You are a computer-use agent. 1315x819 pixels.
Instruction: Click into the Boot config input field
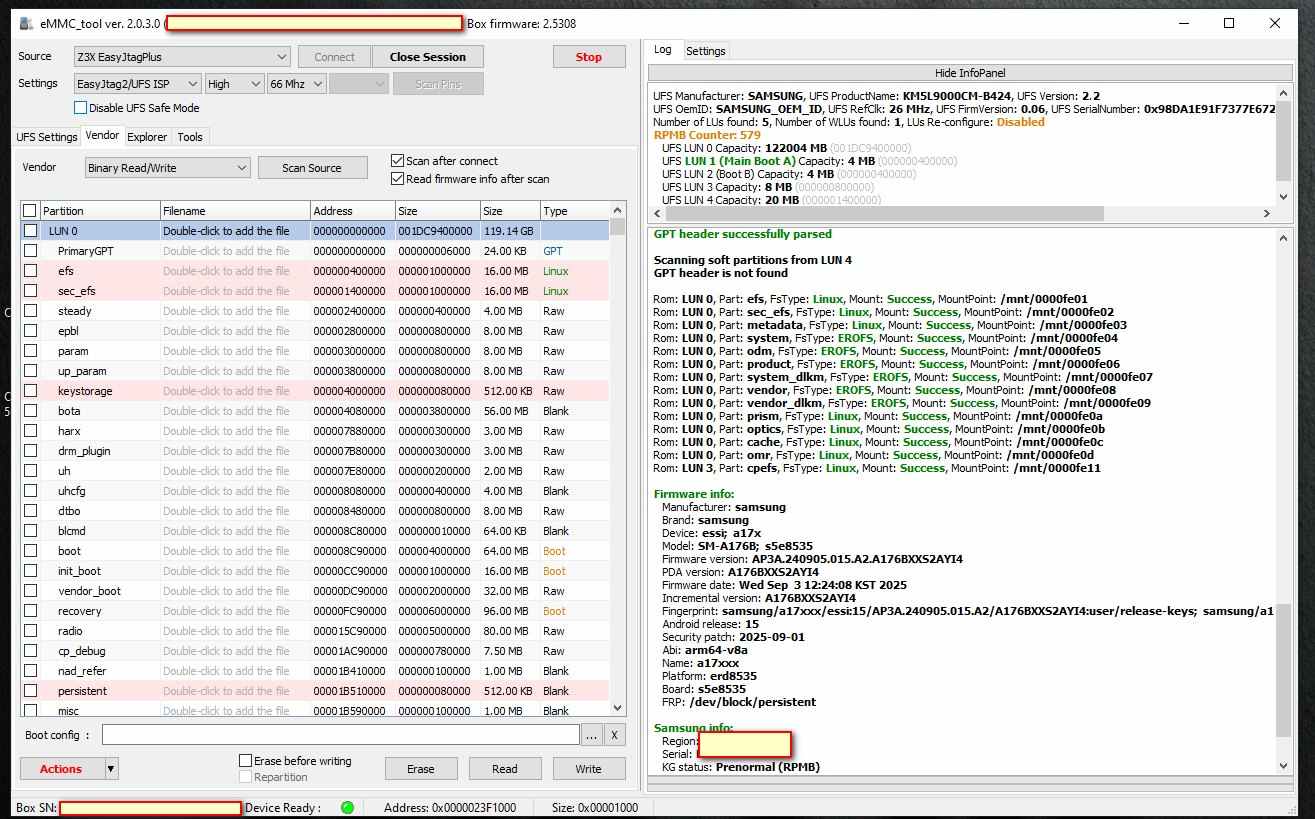coord(340,735)
